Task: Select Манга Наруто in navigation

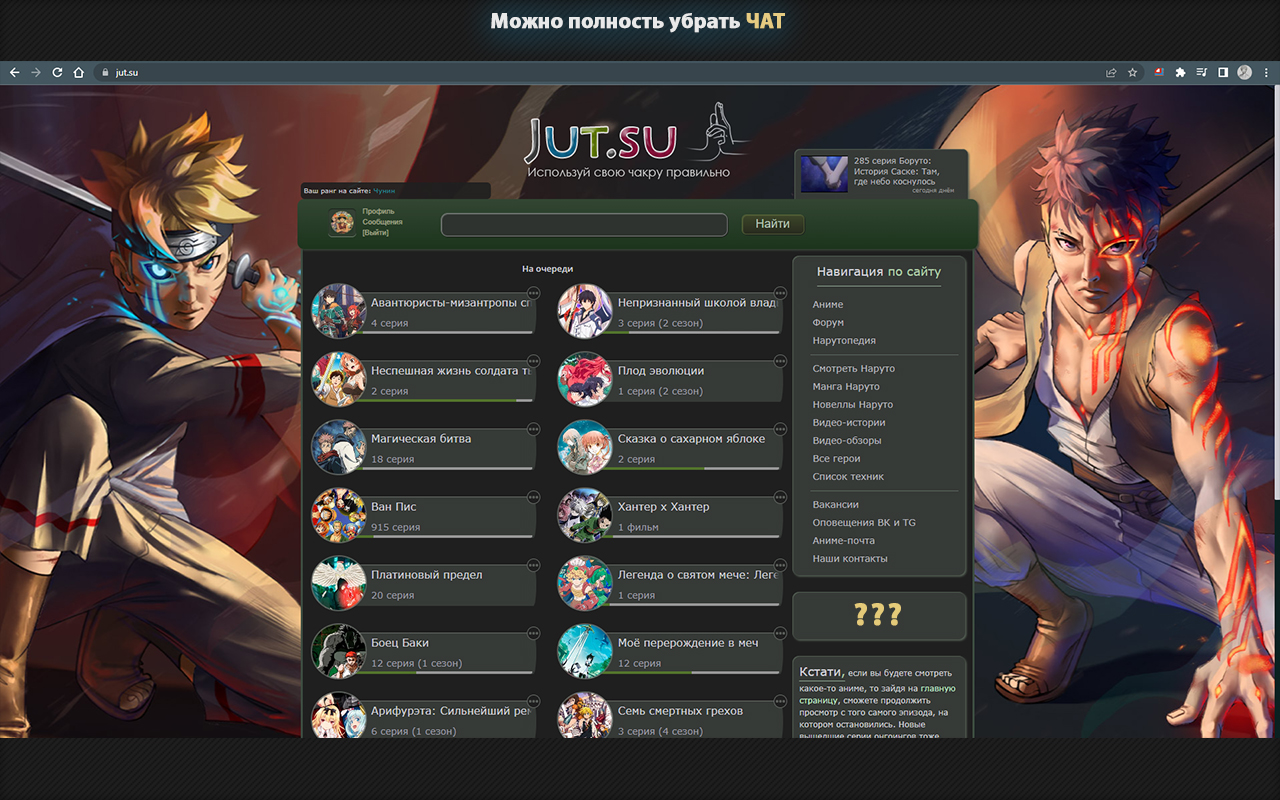Action: point(846,386)
